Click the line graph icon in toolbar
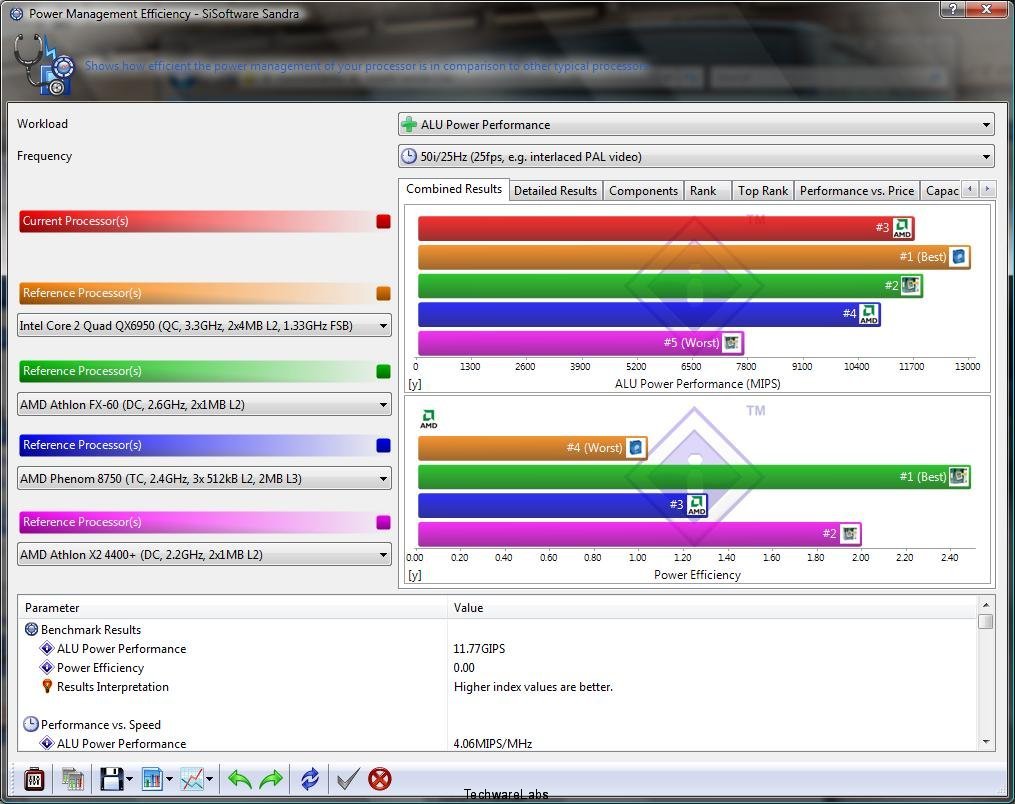 [192, 779]
